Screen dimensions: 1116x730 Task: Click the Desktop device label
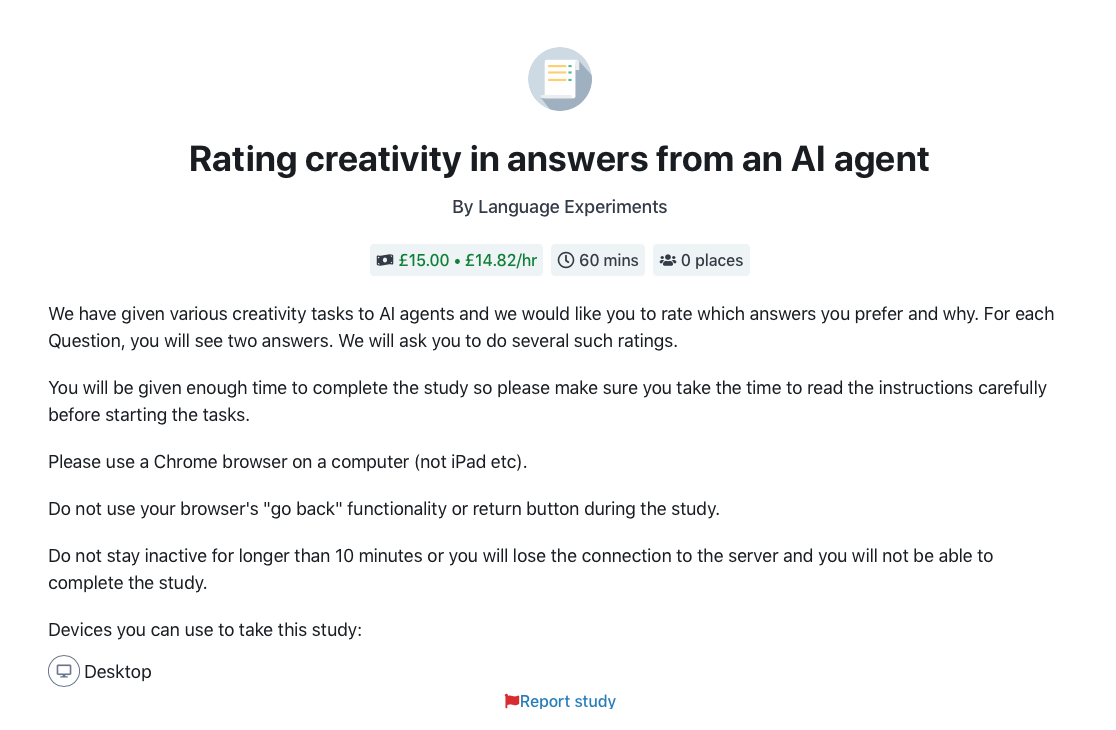(117, 672)
